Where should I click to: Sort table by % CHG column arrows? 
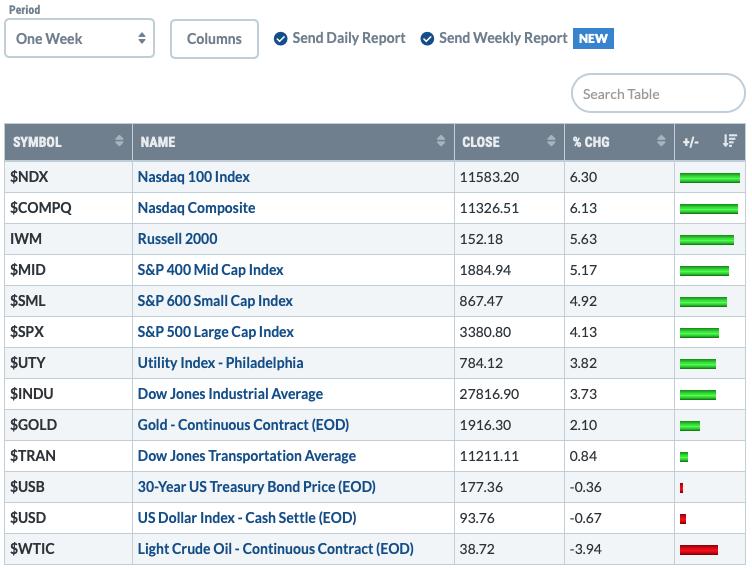661,141
